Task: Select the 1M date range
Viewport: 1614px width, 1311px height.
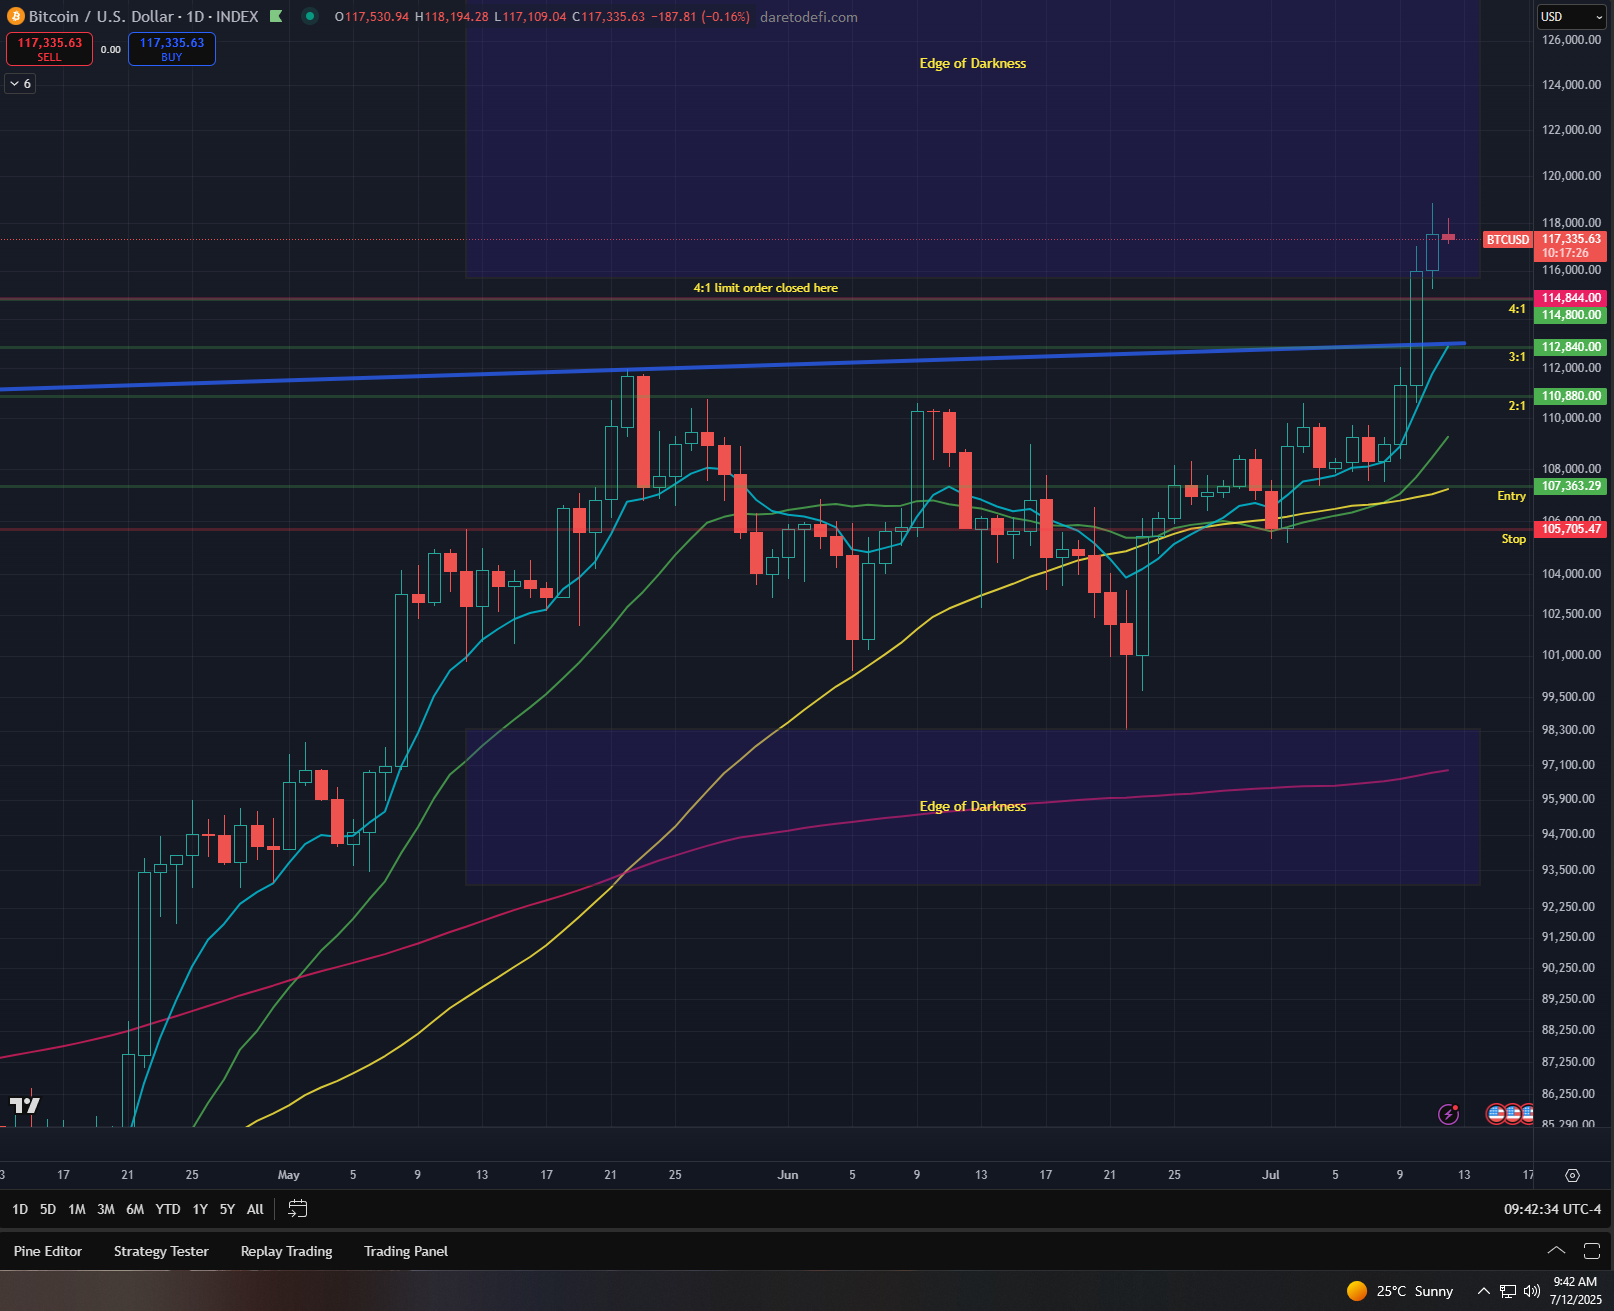Action: click(77, 1209)
